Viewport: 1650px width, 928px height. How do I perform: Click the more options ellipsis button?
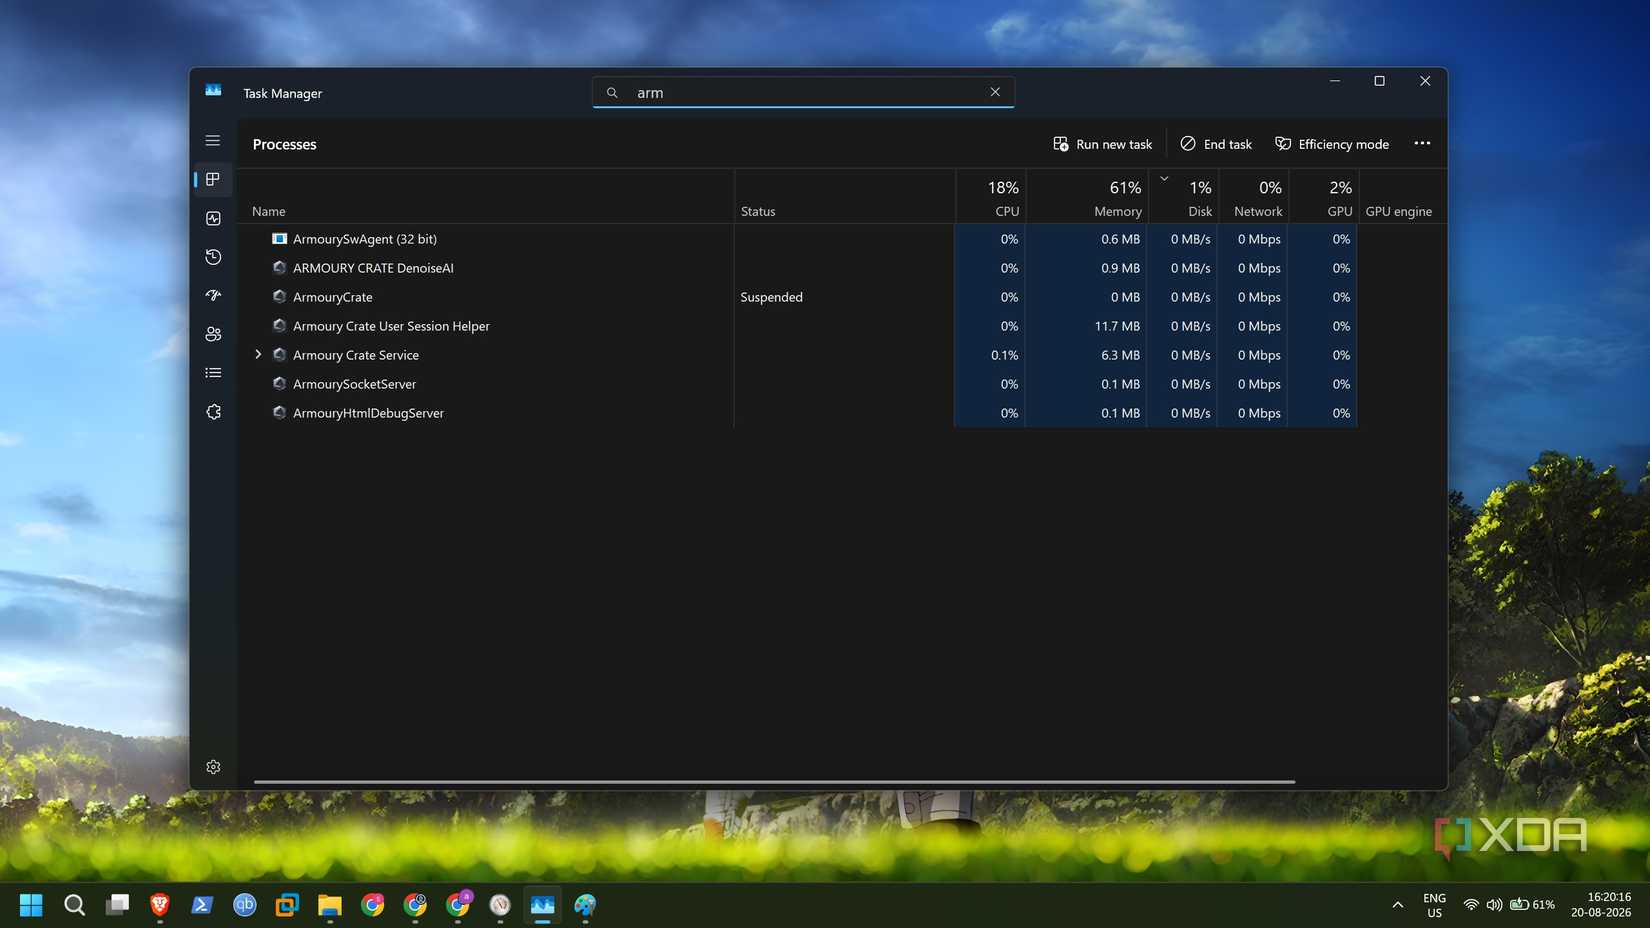(x=1422, y=144)
